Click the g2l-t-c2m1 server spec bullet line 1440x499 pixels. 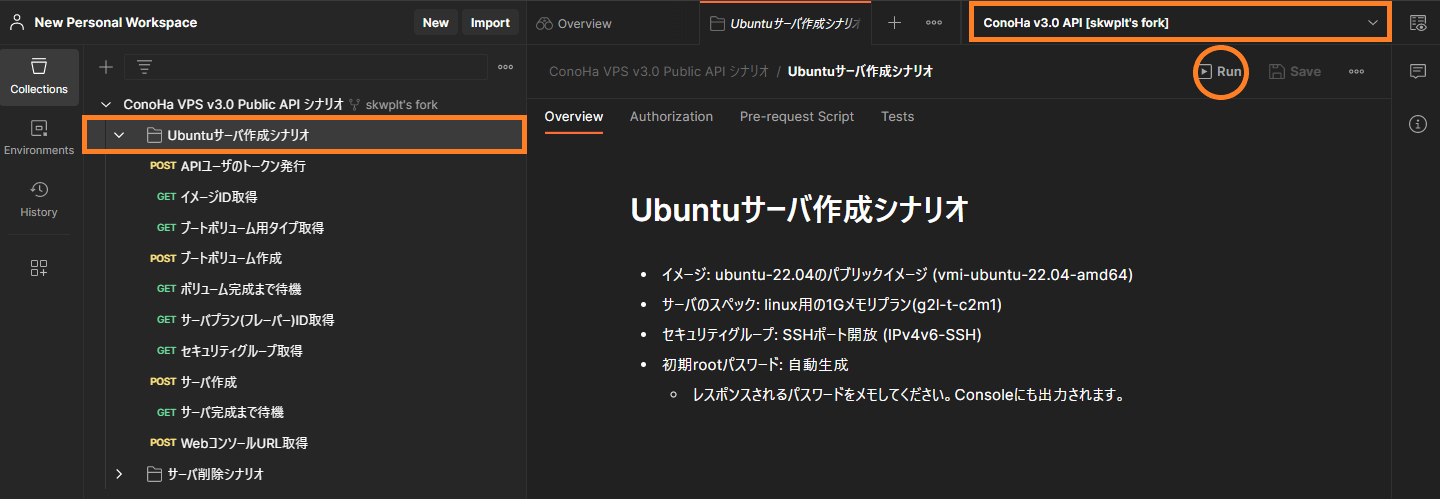point(832,304)
